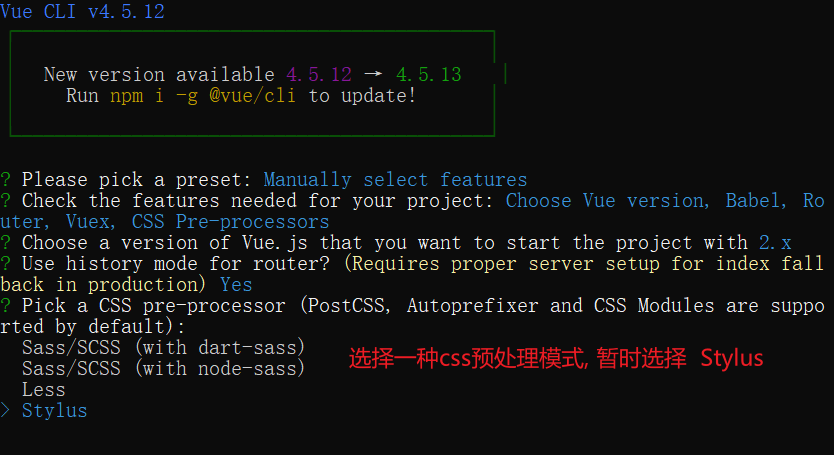This screenshot has height=455, width=834.
Task: Choose the Less pre-processor option
Action: pyautogui.click(x=44, y=390)
